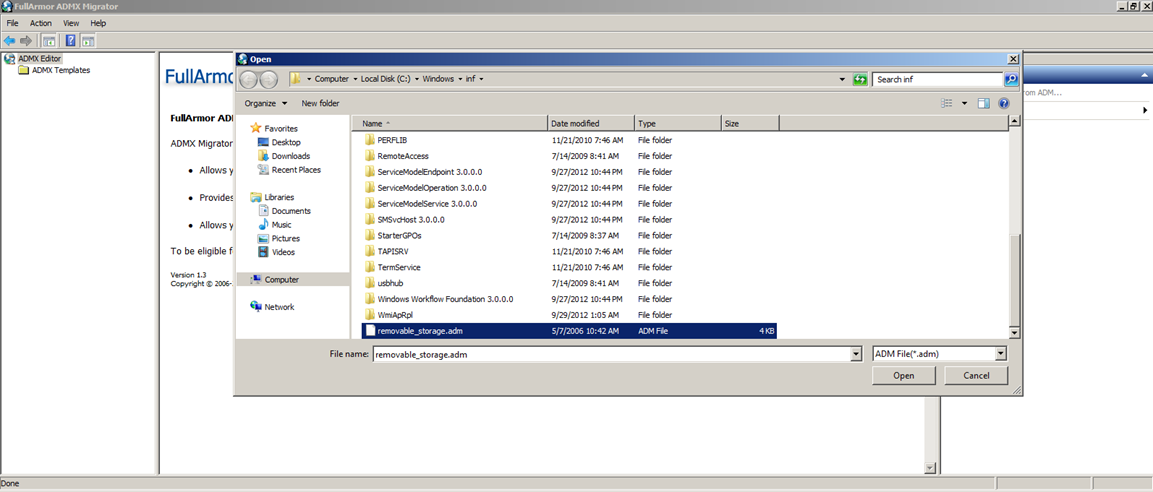Open the File name dropdown arrow
1153x492 pixels.
tap(855, 354)
